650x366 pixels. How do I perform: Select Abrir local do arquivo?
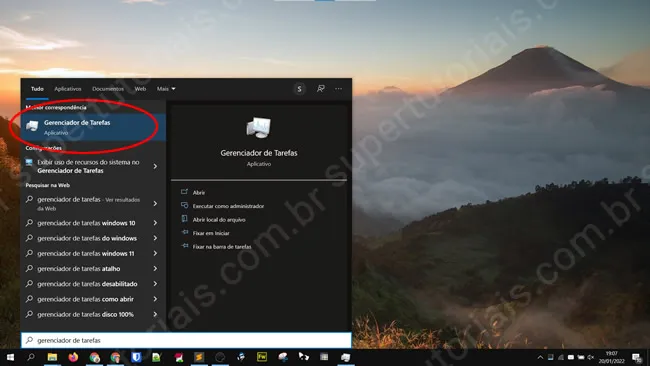pyautogui.click(x=219, y=220)
